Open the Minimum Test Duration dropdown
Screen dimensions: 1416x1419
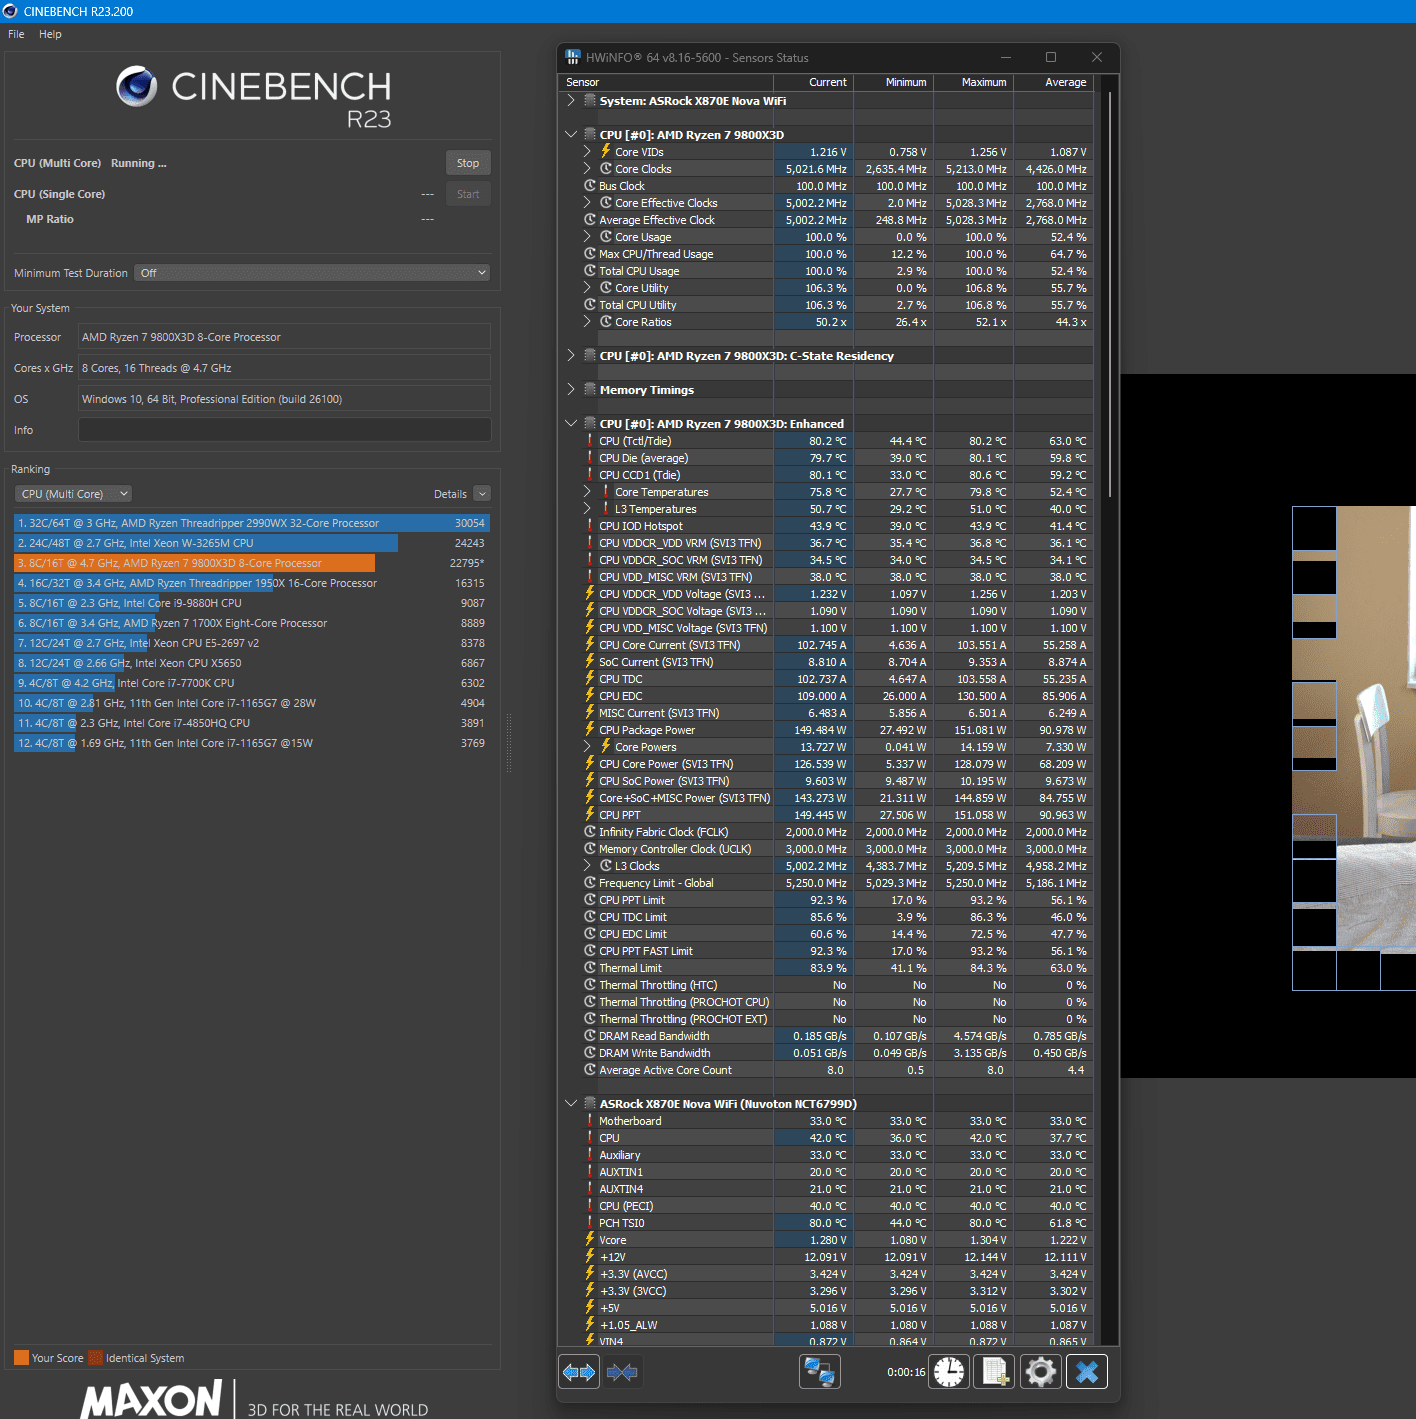[x=312, y=272]
